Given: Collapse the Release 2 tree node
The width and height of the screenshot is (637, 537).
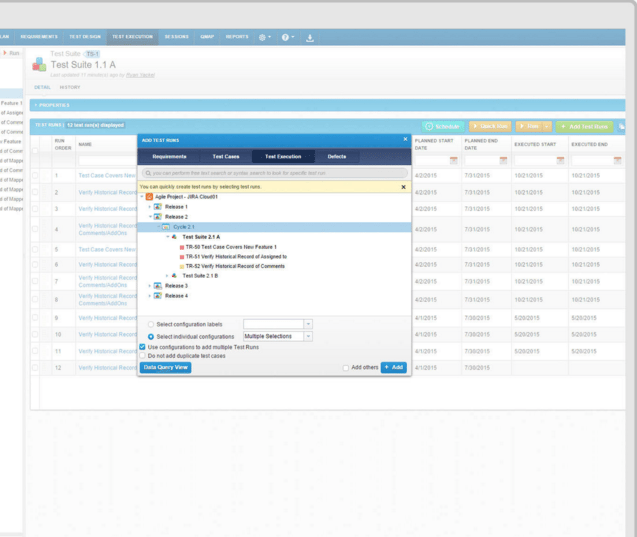Looking at the screenshot, I should click(x=150, y=217).
